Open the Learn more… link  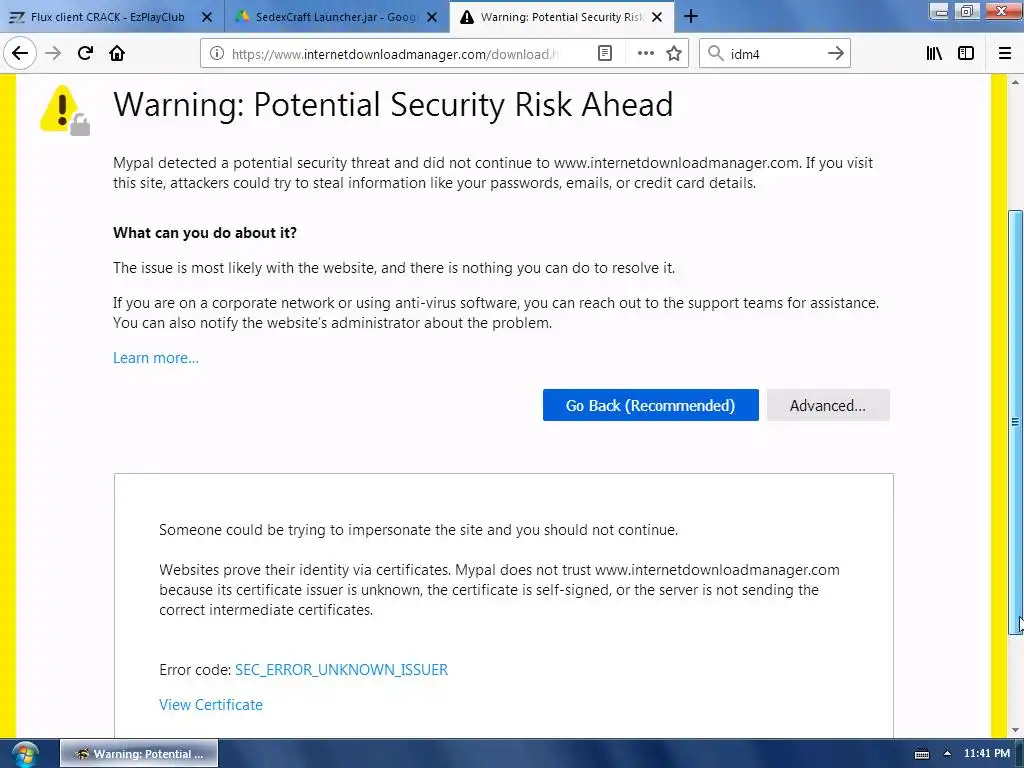155,358
